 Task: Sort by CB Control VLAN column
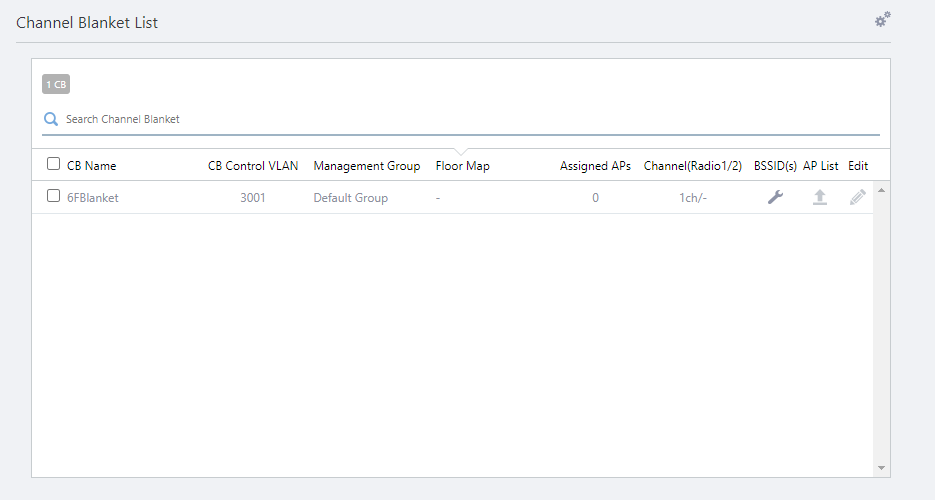point(253,166)
